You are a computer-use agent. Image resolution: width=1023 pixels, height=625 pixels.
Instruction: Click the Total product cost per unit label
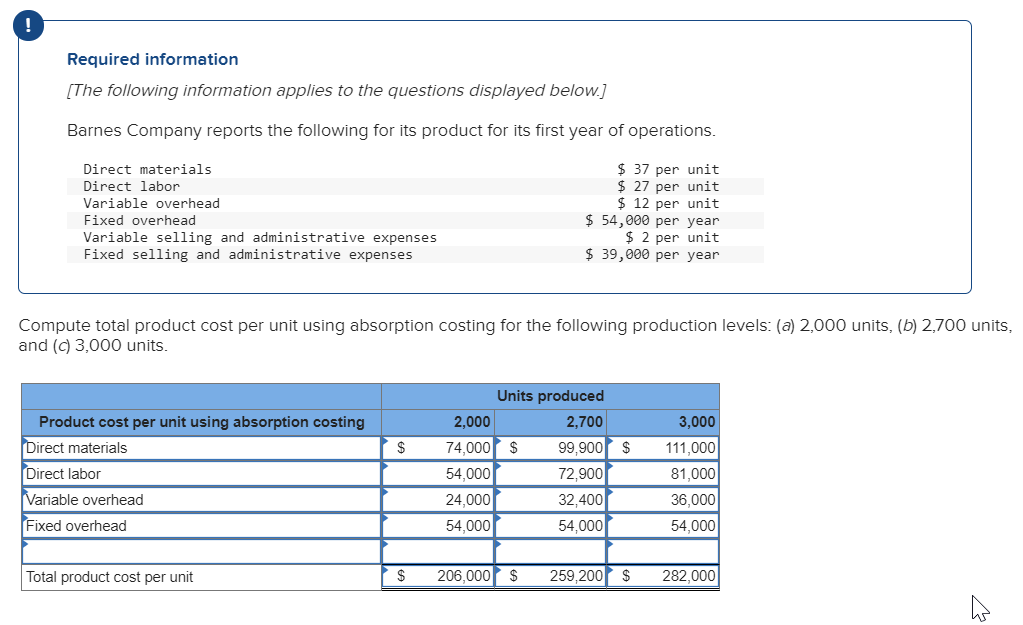[x=110, y=577]
